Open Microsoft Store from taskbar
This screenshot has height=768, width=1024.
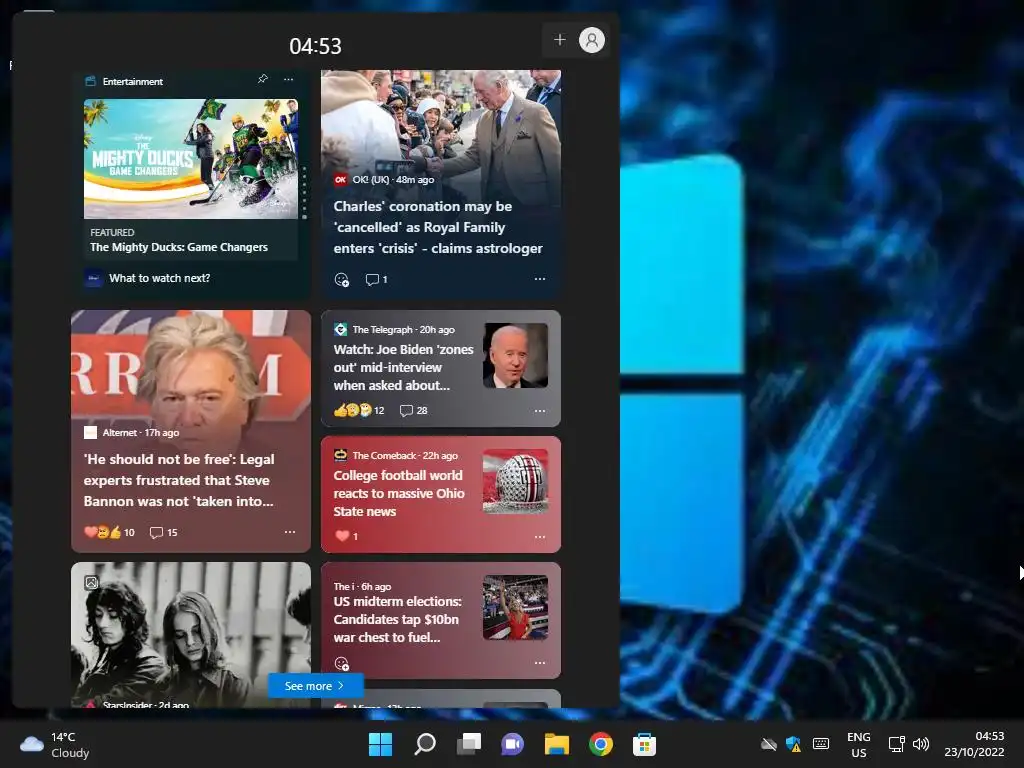645,744
